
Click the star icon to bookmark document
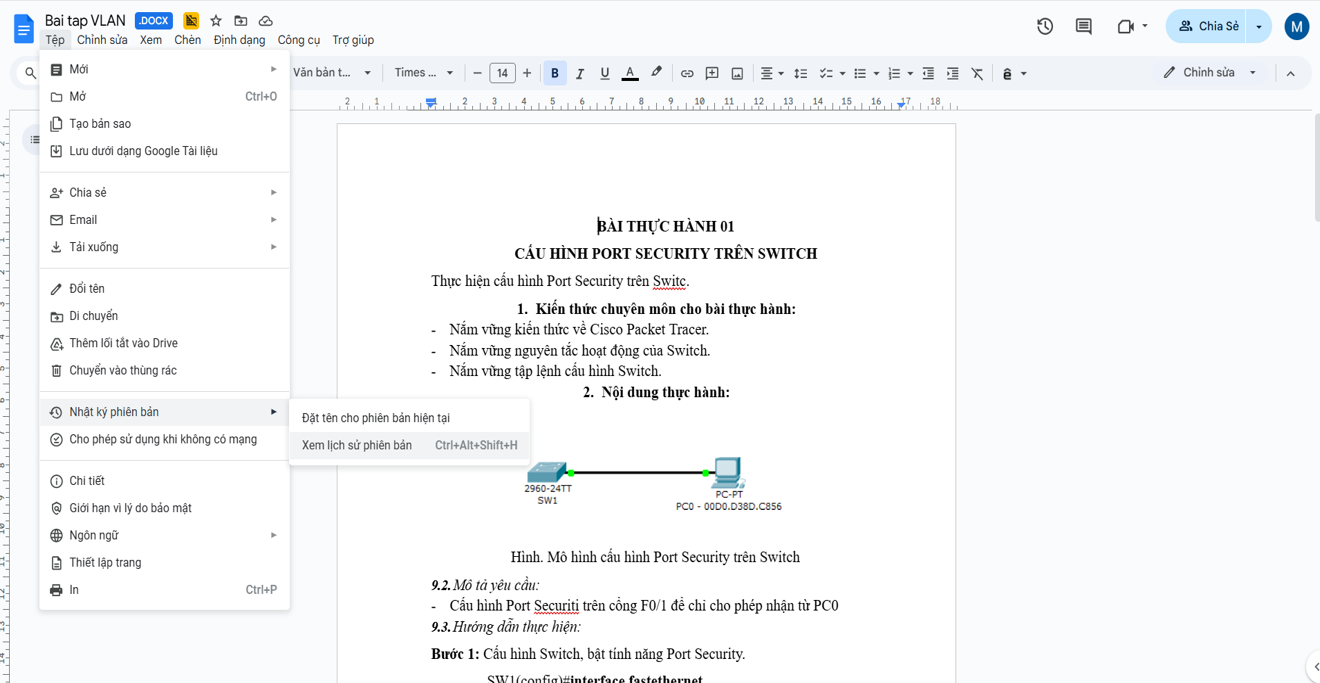[x=216, y=21]
